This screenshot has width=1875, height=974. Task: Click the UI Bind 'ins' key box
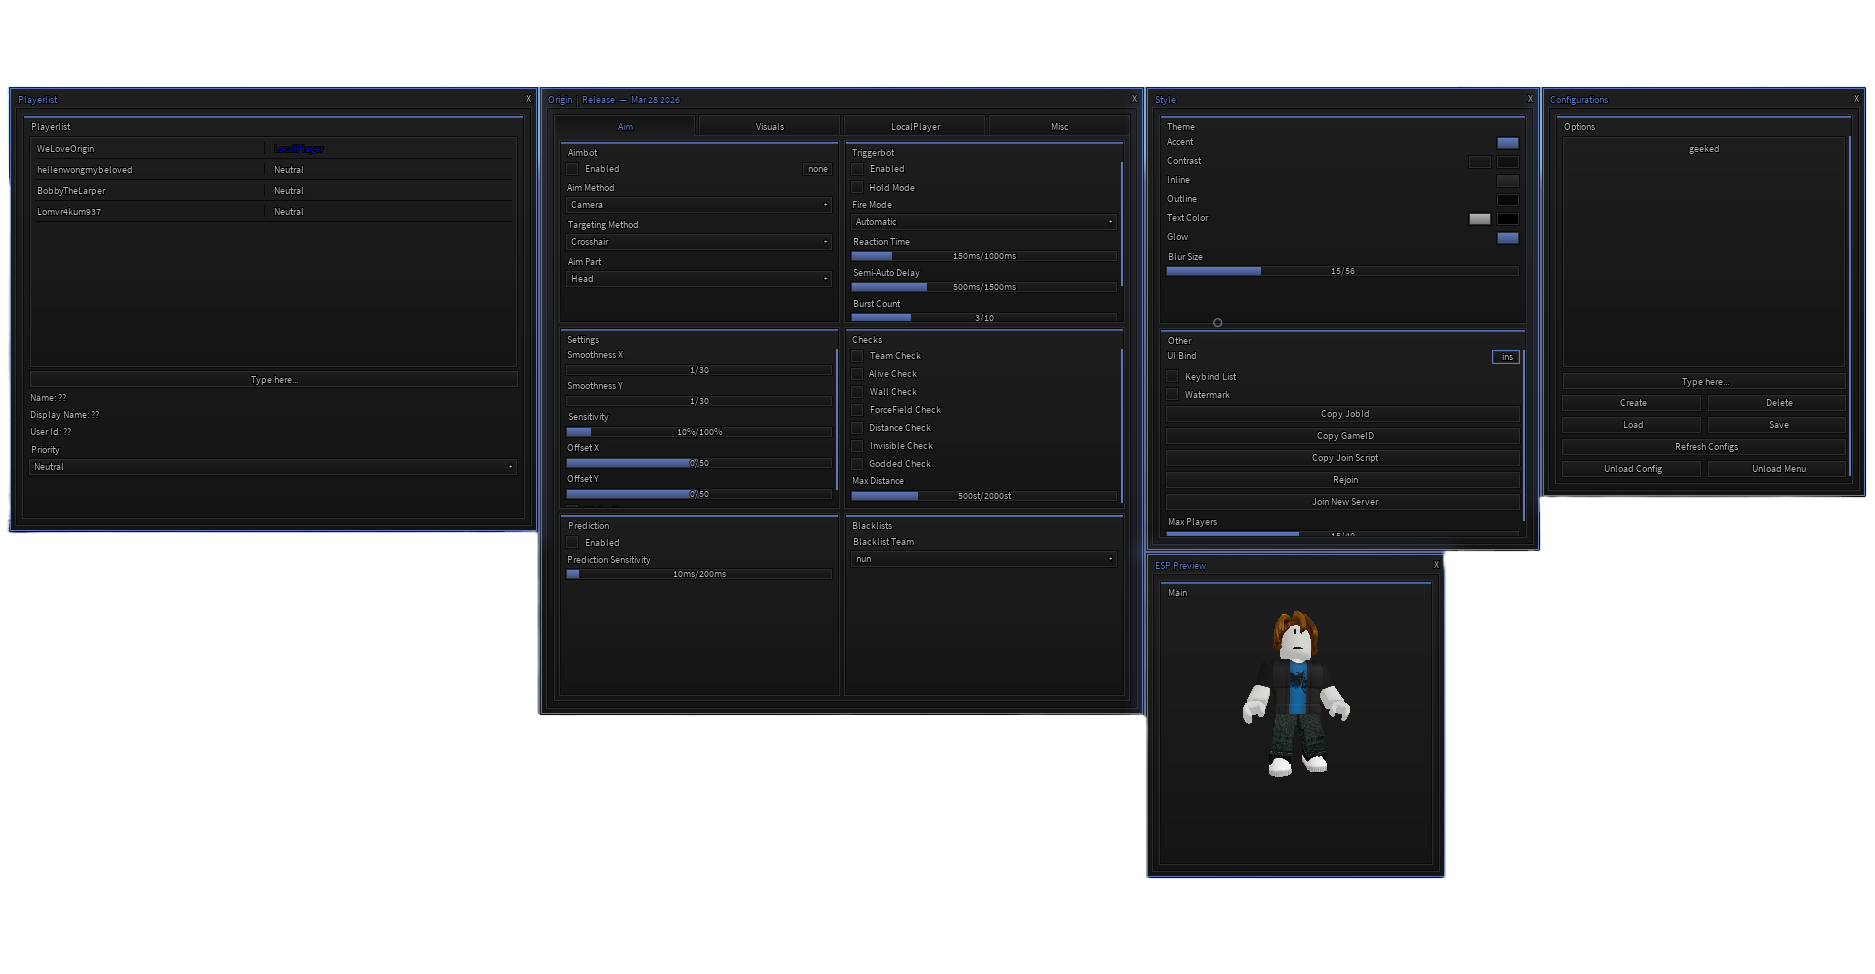[x=1506, y=357]
